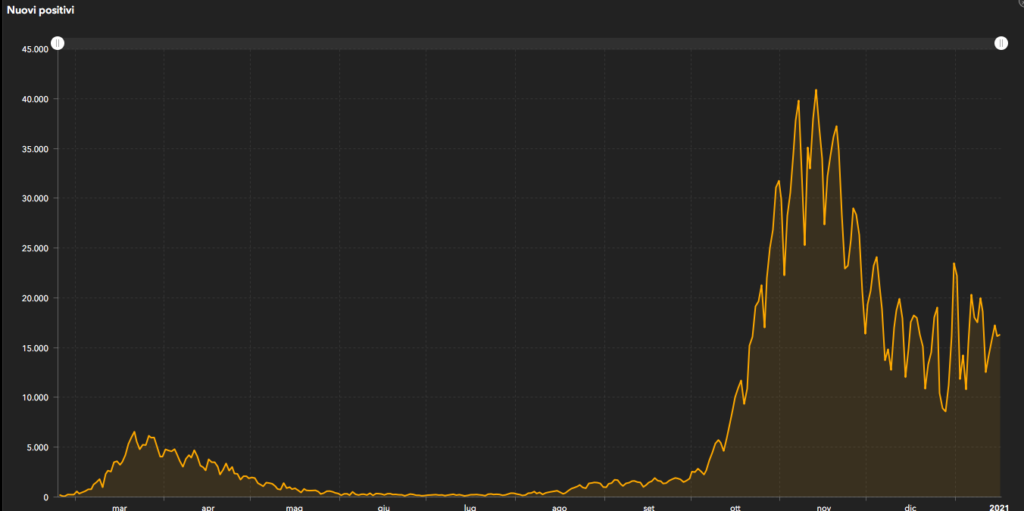
Task: Click the "apr" month label on x-axis
Action: pyautogui.click(x=208, y=507)
